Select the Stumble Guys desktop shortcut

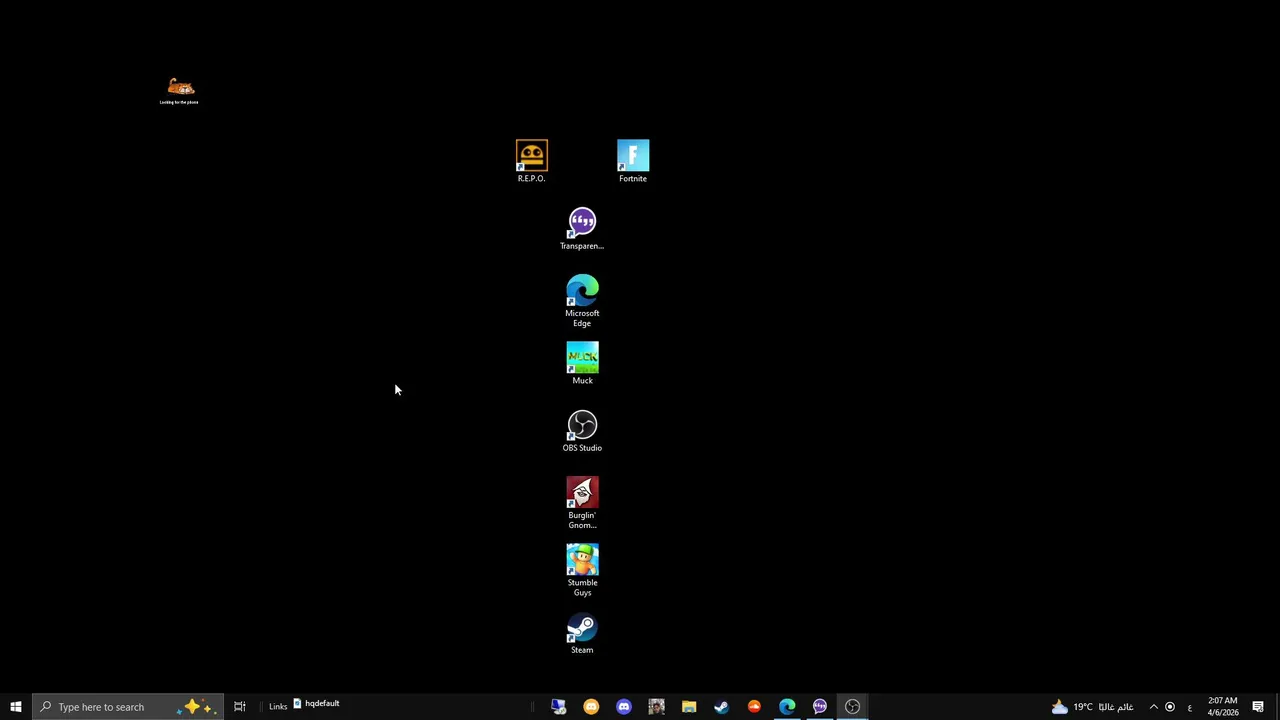pos(582,570)
